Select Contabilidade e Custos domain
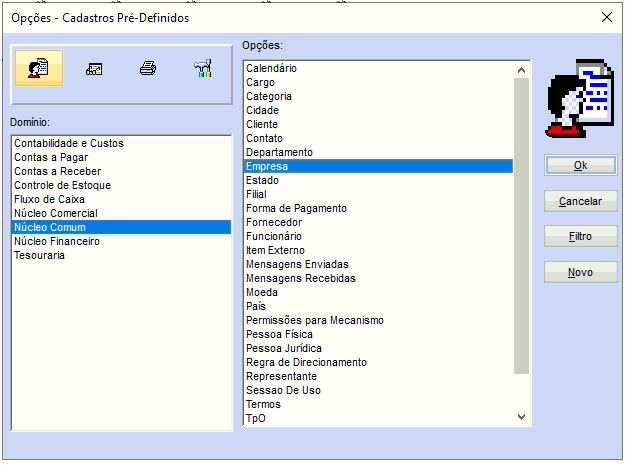This screenshot has height=465, width=626. 69,144
